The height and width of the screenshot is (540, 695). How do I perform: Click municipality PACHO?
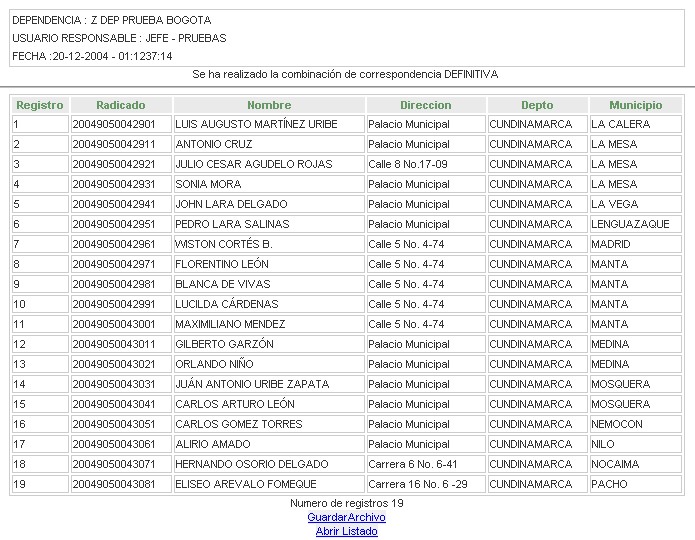(x=609, y=484)
